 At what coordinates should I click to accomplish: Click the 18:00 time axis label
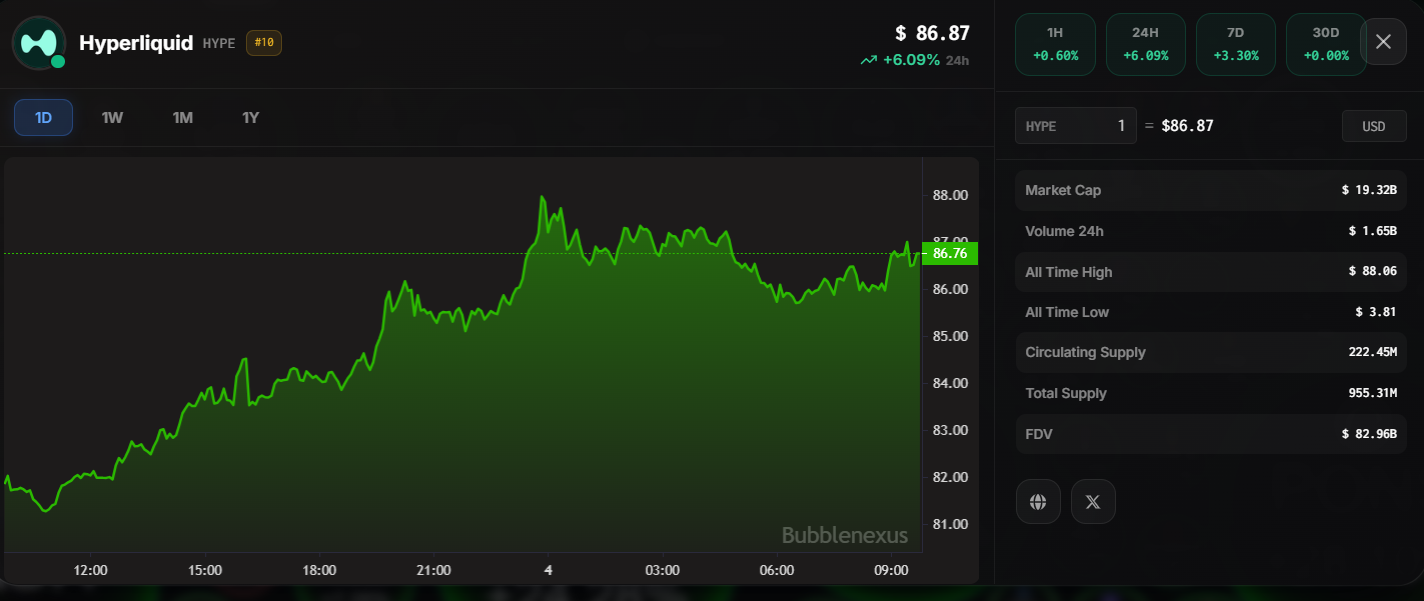(319, 570)
